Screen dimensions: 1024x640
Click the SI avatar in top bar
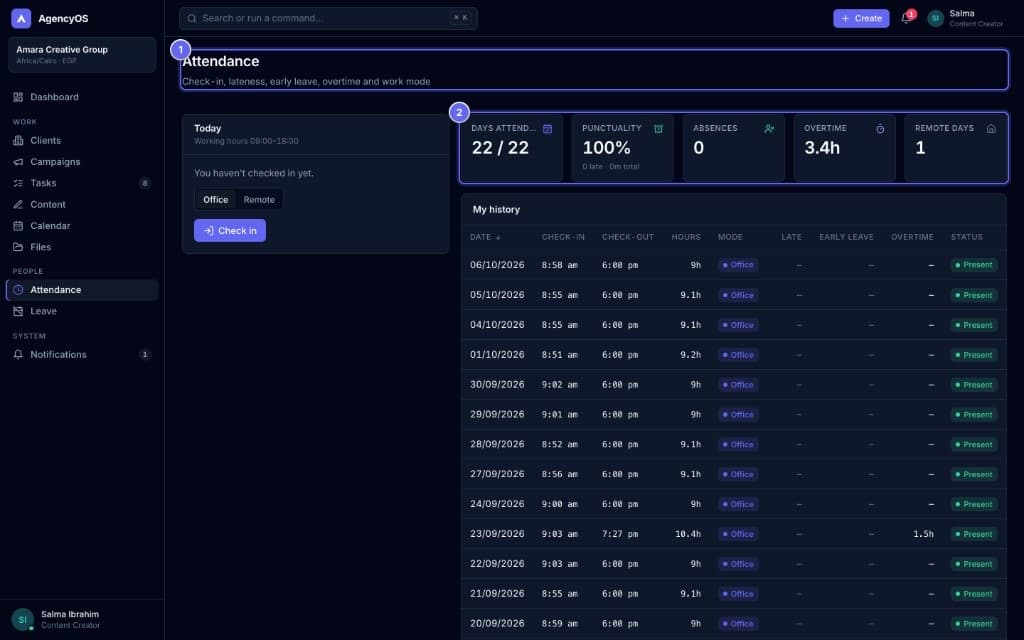tap(935, 18)
